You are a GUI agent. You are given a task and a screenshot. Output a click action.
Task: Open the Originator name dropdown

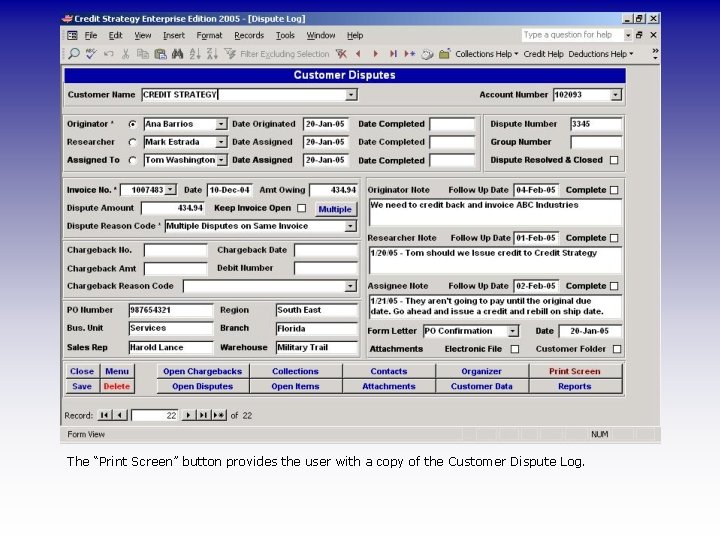(x=221, y=124)
